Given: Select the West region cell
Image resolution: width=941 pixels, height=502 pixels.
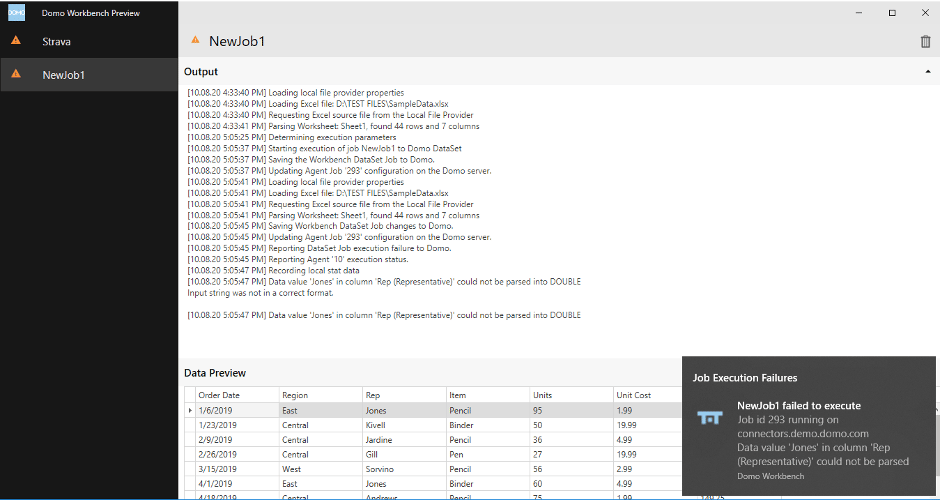Looking at the screenshot, I should pos(321,469).
